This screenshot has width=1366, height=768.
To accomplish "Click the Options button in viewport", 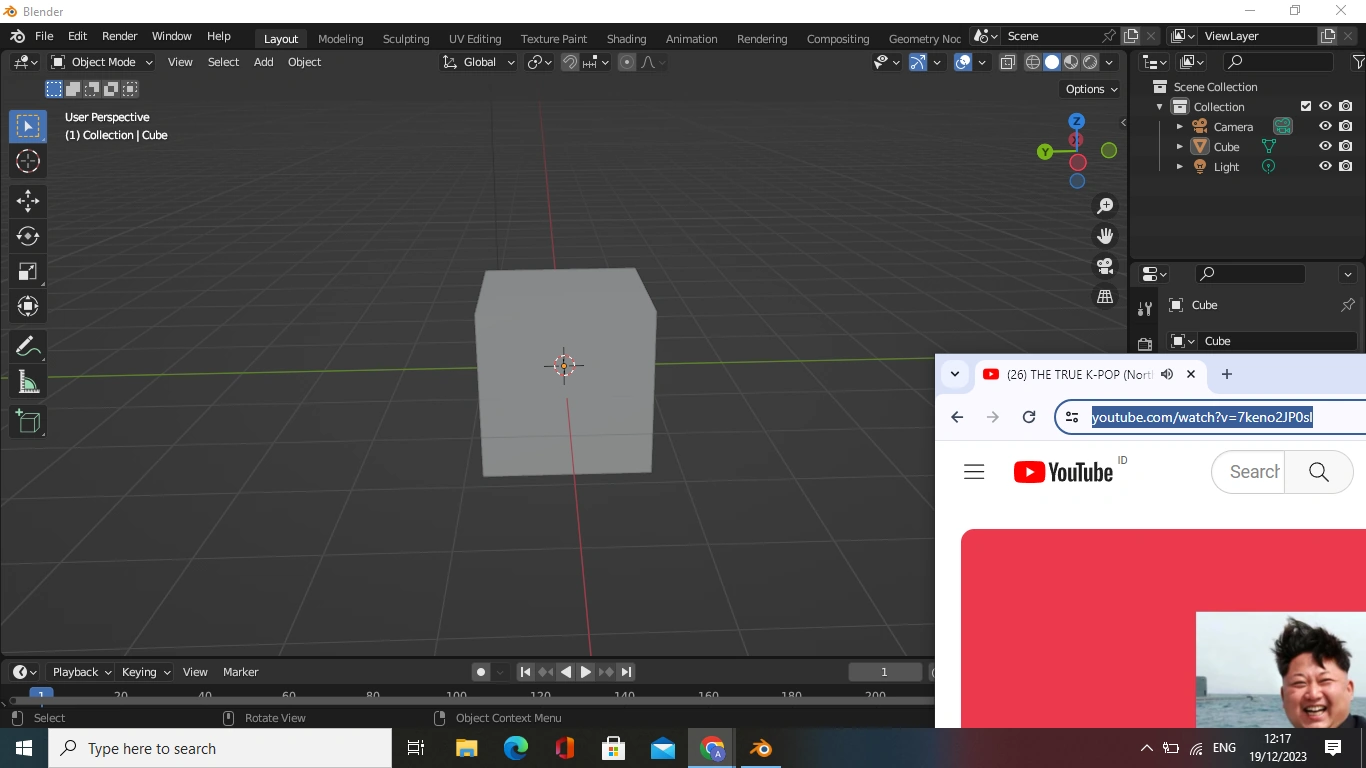I will [x=1091, y=89].
